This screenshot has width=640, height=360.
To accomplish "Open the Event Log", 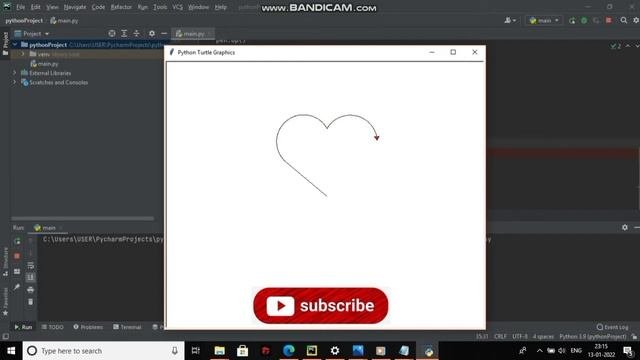I will coord(612,327).
